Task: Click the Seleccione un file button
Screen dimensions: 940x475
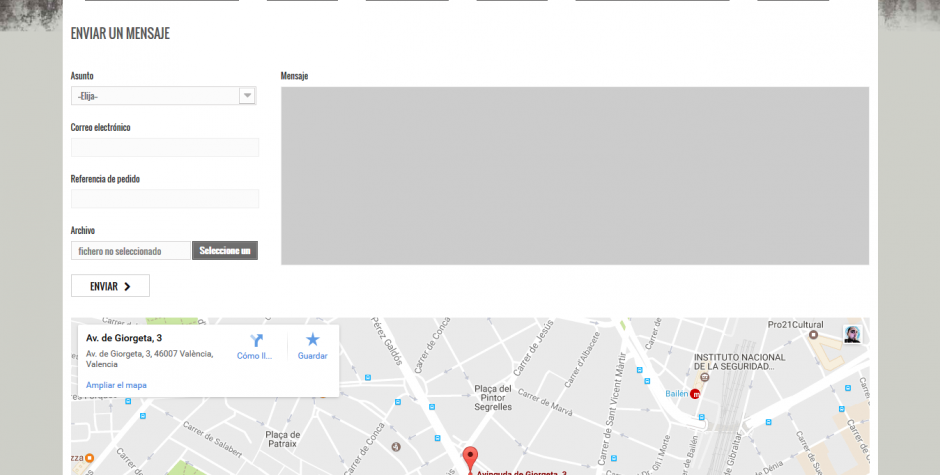Action: (225, 251)
